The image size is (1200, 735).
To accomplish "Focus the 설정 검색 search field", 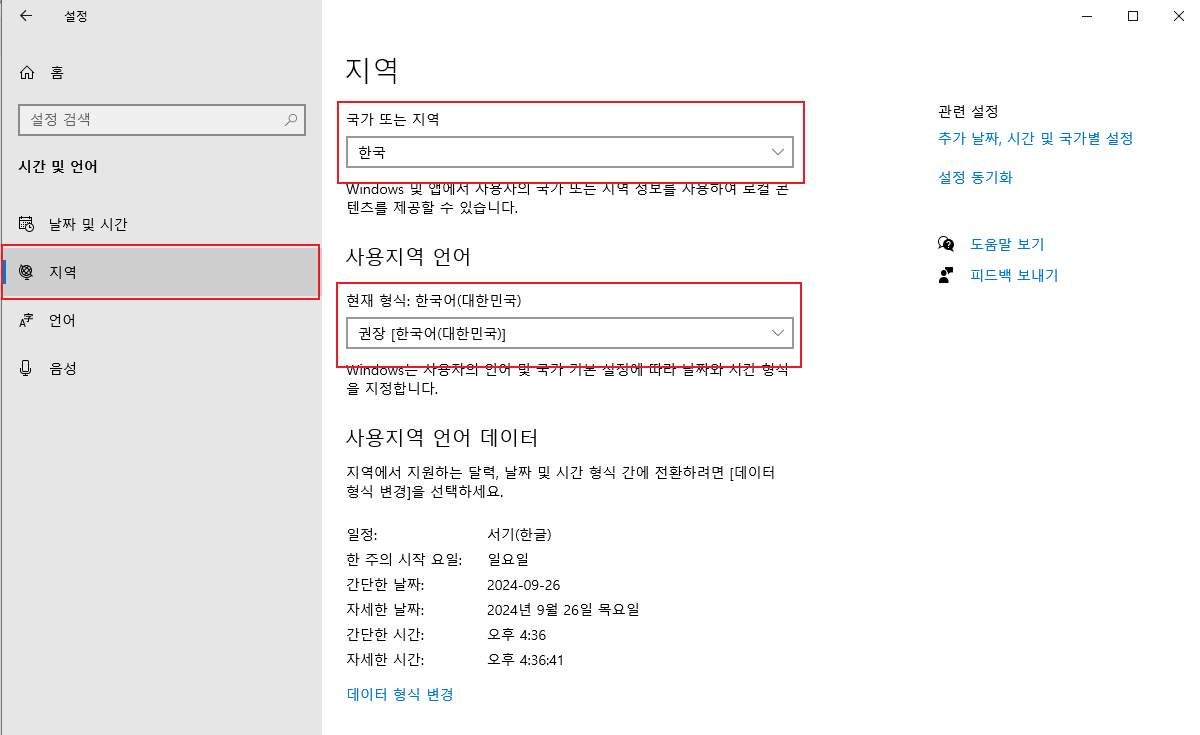I will pos(150,120).
